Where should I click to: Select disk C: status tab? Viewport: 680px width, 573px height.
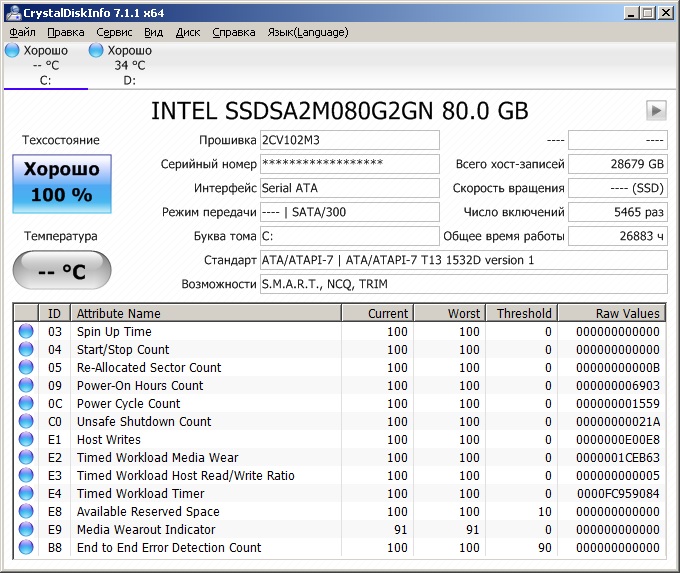point(46,65)
